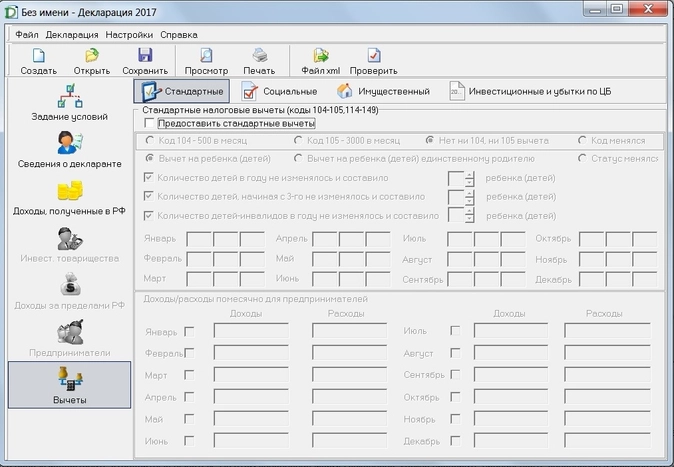Viewport: 674px width, 467px height.
Task: Open Инвестиционные и убытки по ЦБ tab
Action: (529, 92)
